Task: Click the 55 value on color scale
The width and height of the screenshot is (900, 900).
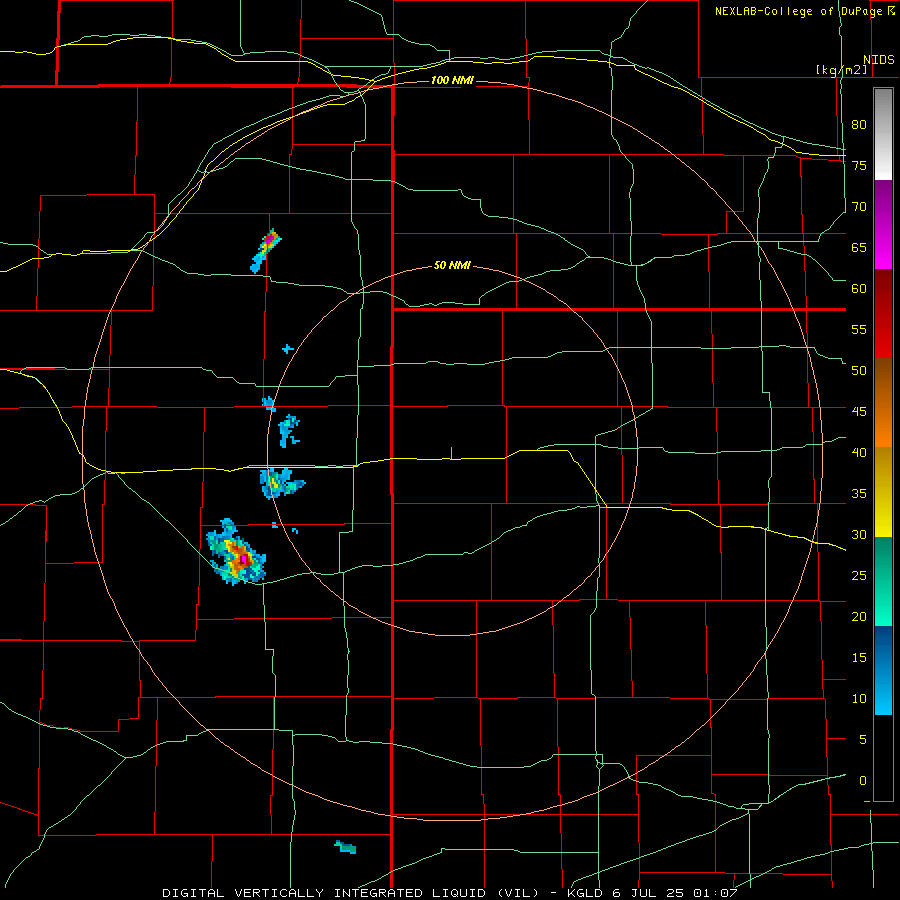Action: click(859, 329)
